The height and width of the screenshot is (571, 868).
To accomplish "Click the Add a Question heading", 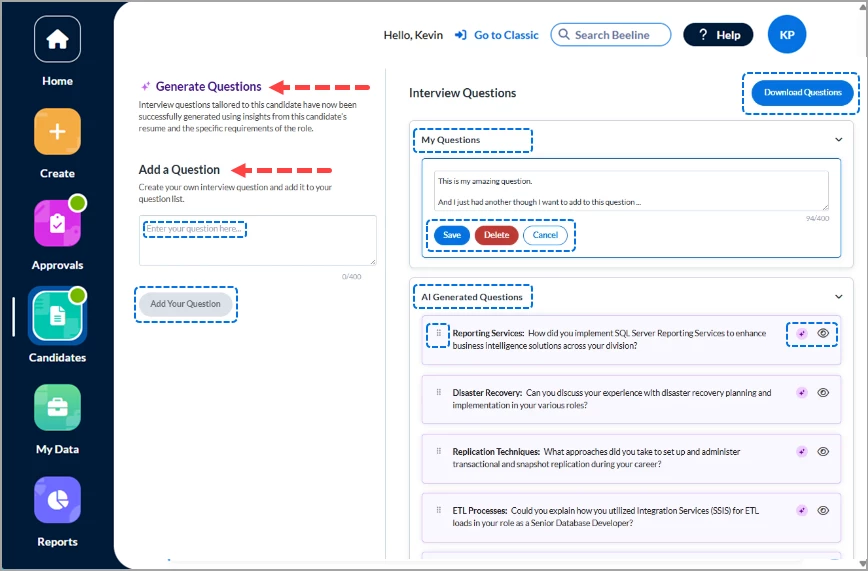I will click(x=179, y=169).
